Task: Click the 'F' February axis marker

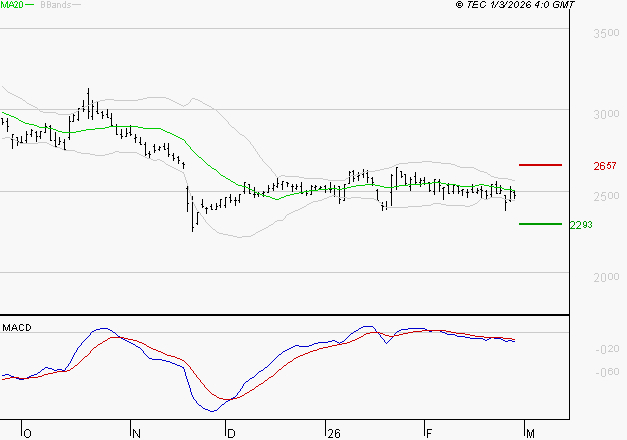Action: tap(427, 433)
